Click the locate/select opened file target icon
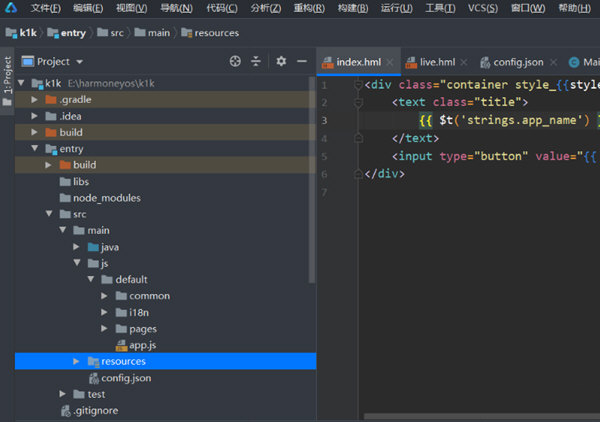The width and height of the screenshot is (600, 422). [235, 61]
